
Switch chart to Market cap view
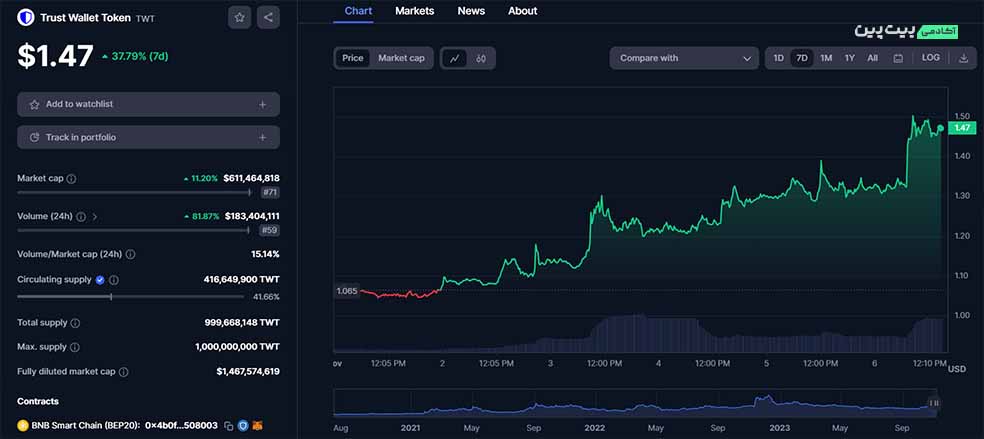click(x=401, y=58)
